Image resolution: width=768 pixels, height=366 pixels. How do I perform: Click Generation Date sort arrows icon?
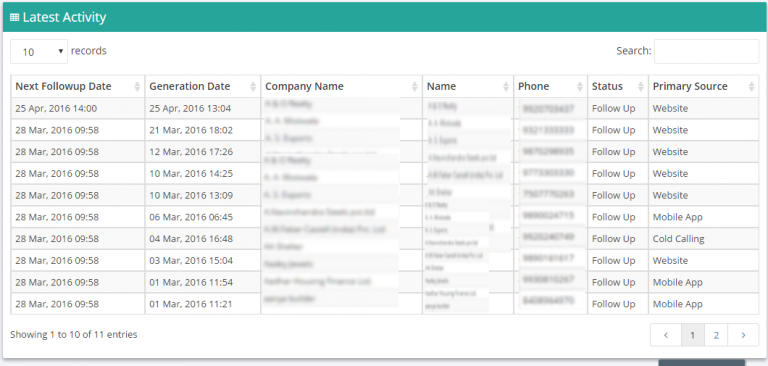(x=253, y=87)
